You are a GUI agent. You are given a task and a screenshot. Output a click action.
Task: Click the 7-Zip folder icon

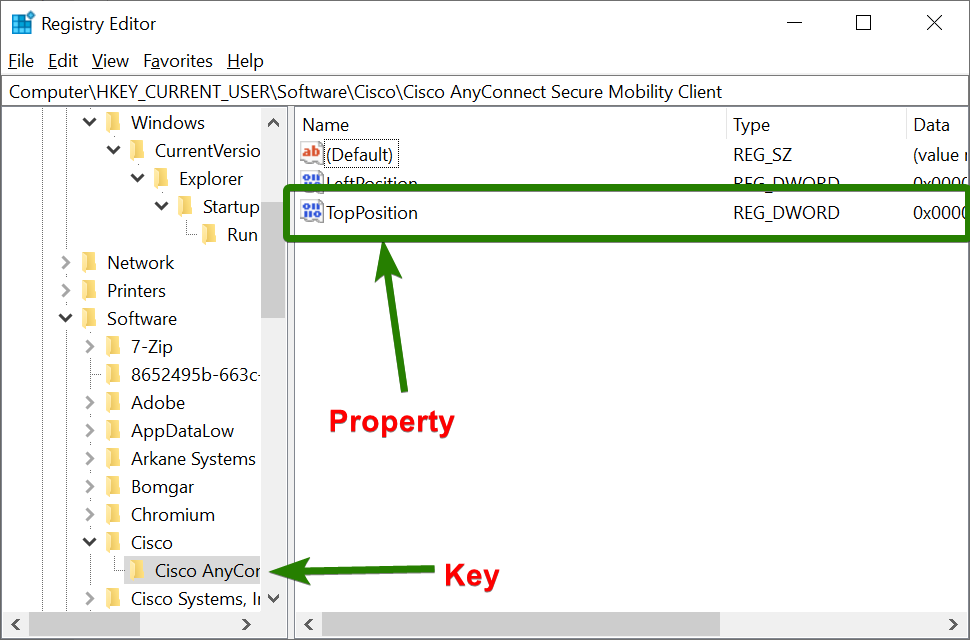pyautogui.click(x=113, y=346)
